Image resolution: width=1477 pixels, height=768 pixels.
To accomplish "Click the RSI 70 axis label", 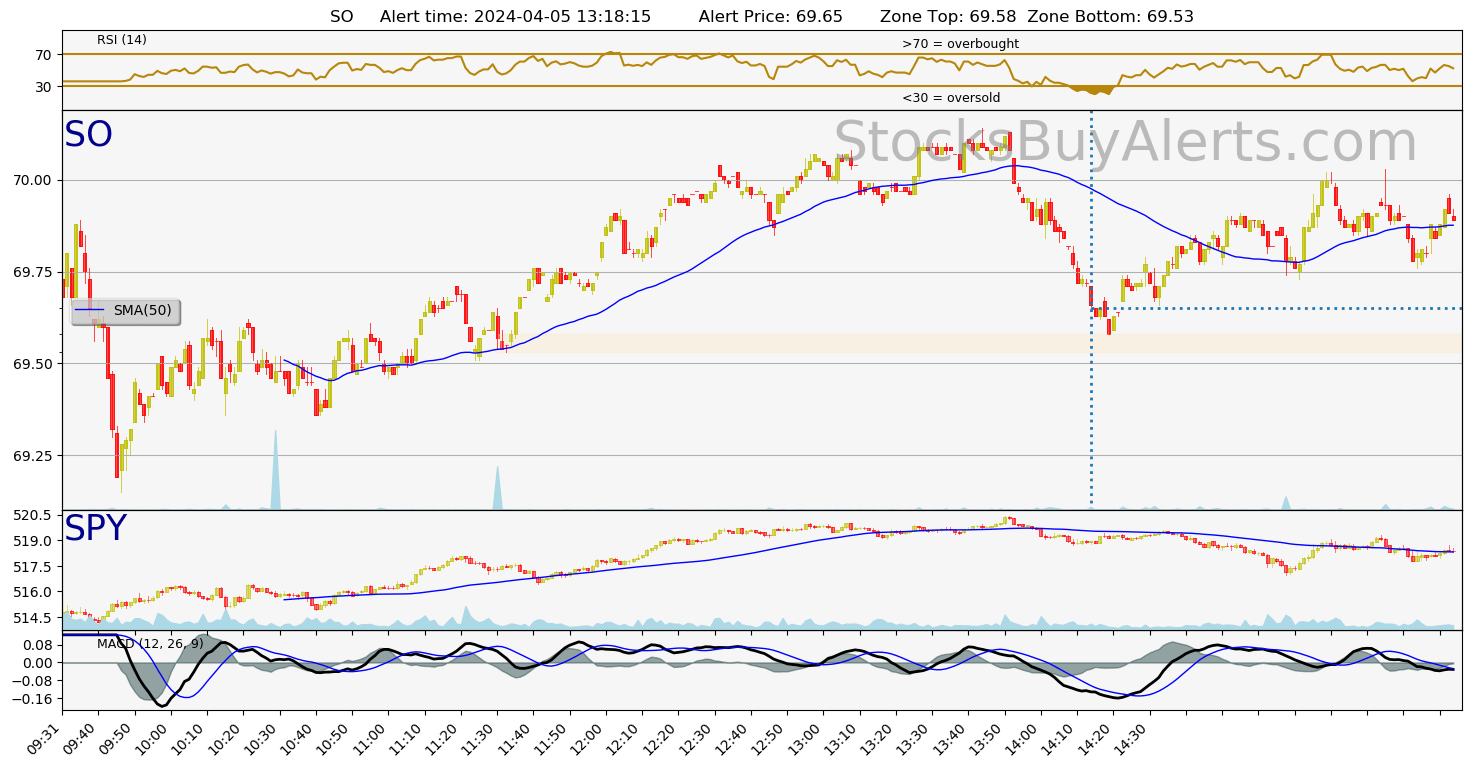I will click(44, 54).
